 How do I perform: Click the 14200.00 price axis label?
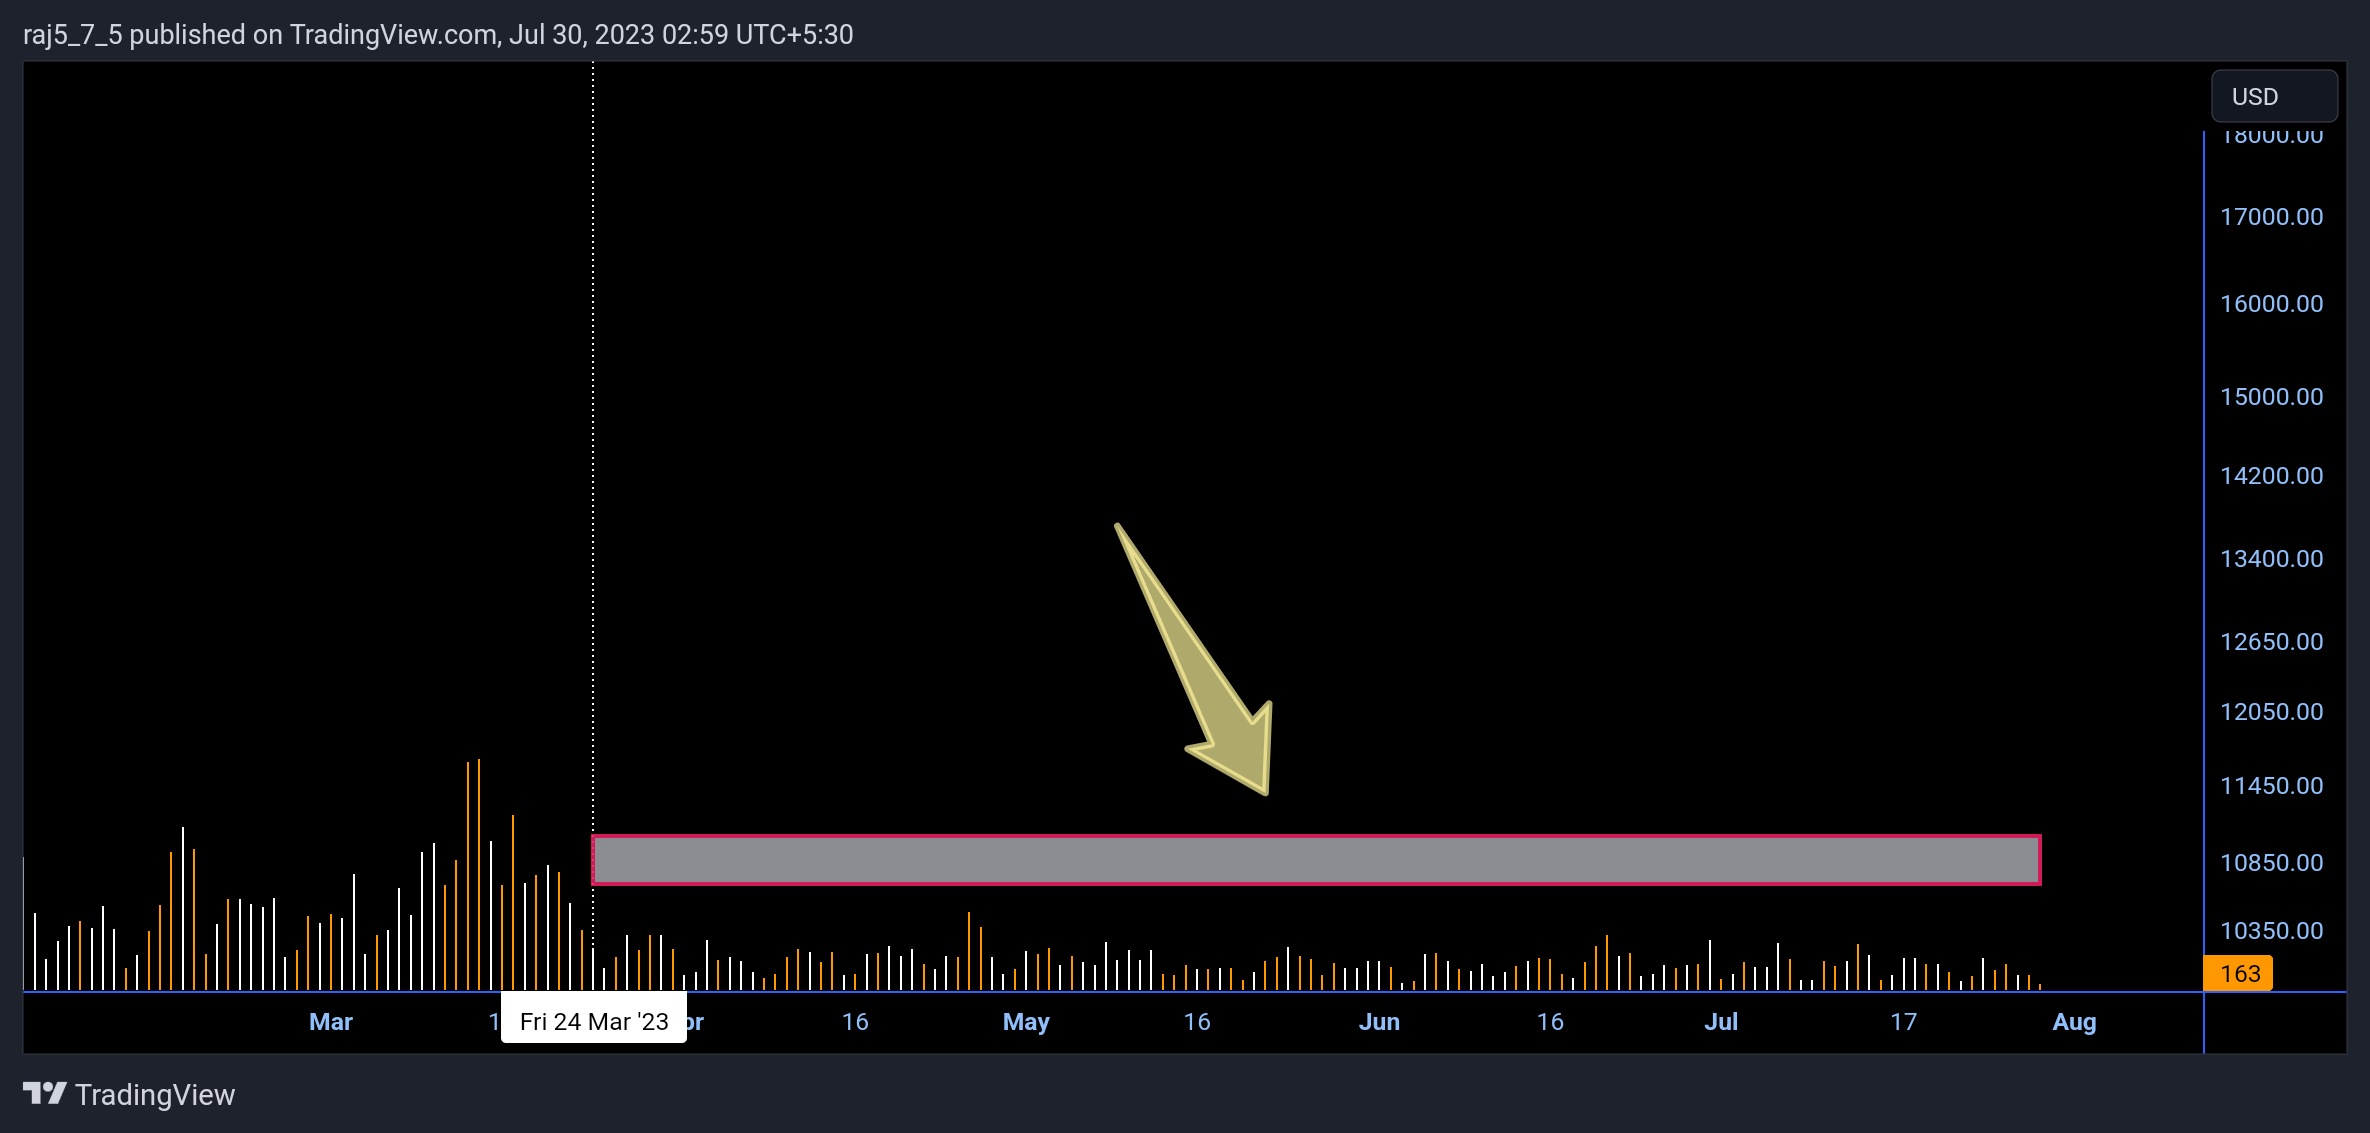(x=2272, y=476)
